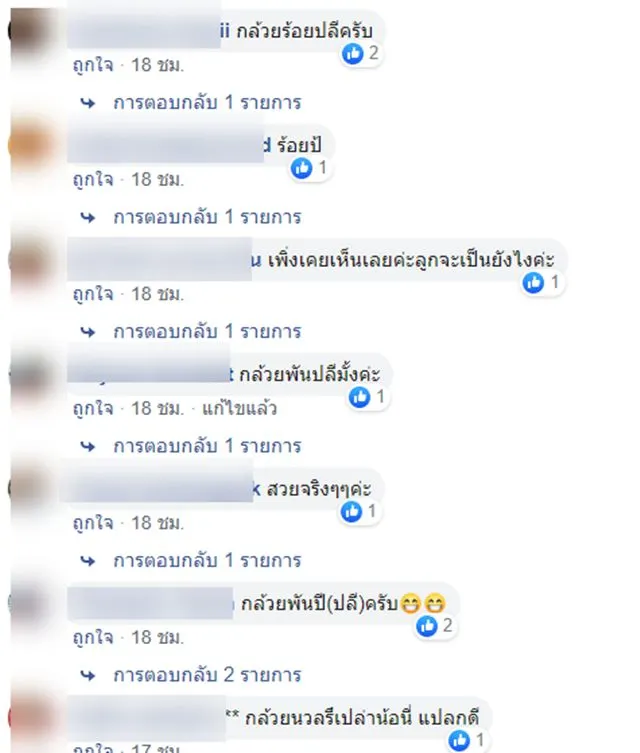
Task: Click reply arrow icon under กล้วยร้อยปลีครับ
Action: (x=88, y=103)
